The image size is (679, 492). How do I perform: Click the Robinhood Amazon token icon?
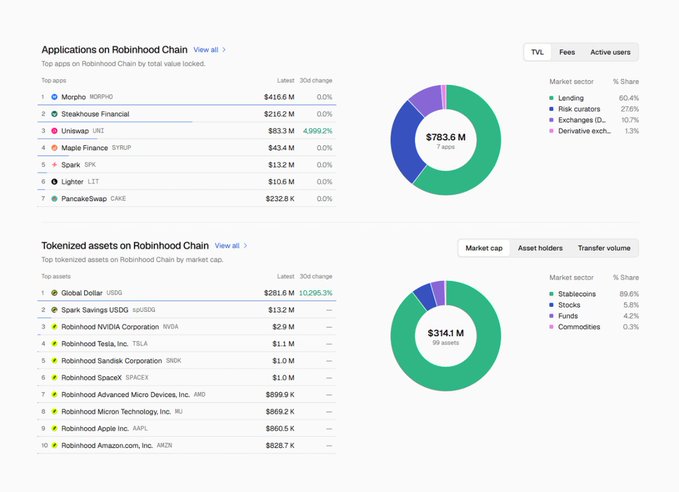(55, 445)
